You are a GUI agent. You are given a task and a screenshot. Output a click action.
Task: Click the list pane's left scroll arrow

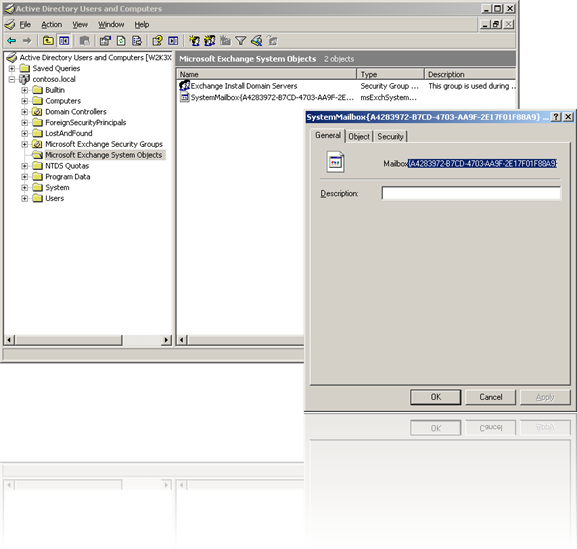(x=182, y=340)
